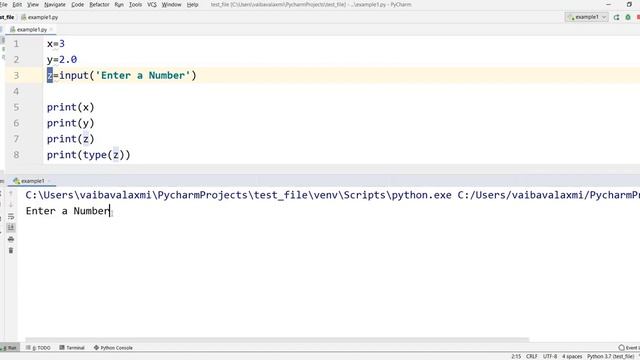This screenshot has height=360, width=640.
Task: Open the Navigate menu
Action: [x=55, y=4]
